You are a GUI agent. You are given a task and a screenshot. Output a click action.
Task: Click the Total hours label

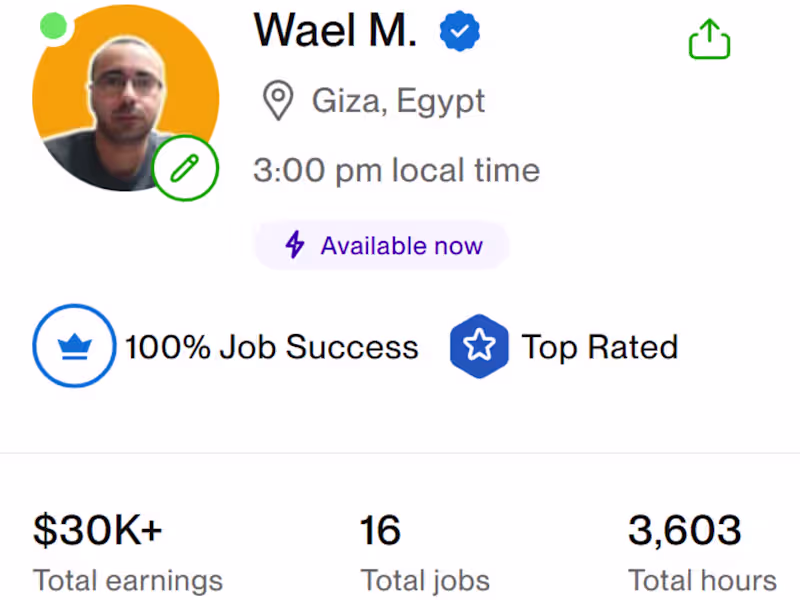pos(702,580)
